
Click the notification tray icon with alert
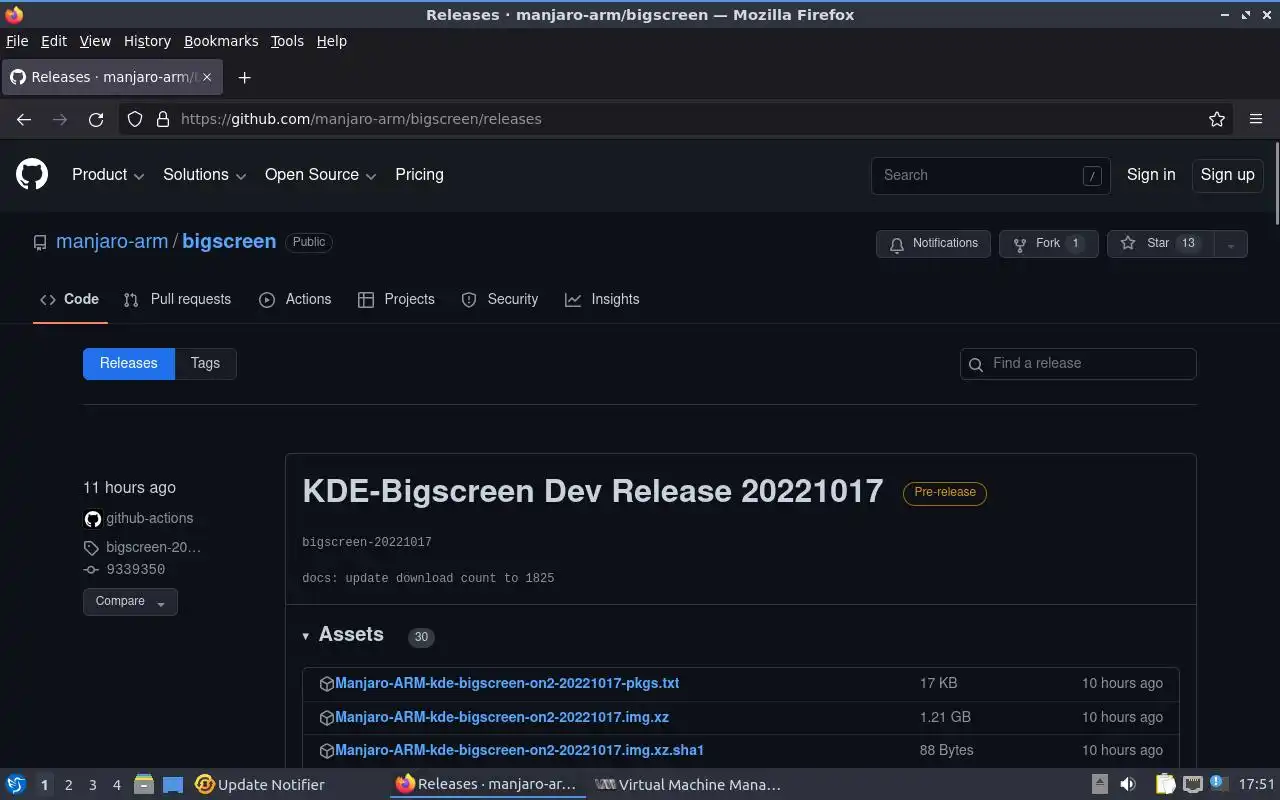(x=1219, y=784)
